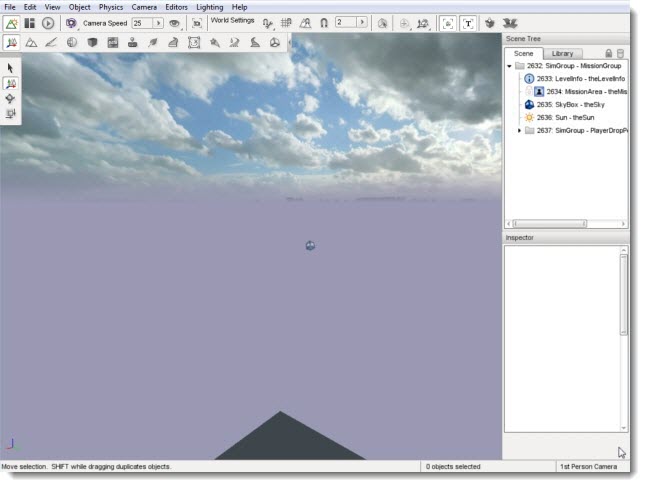Toggle rendering of object icons

(x=448, y=23)
